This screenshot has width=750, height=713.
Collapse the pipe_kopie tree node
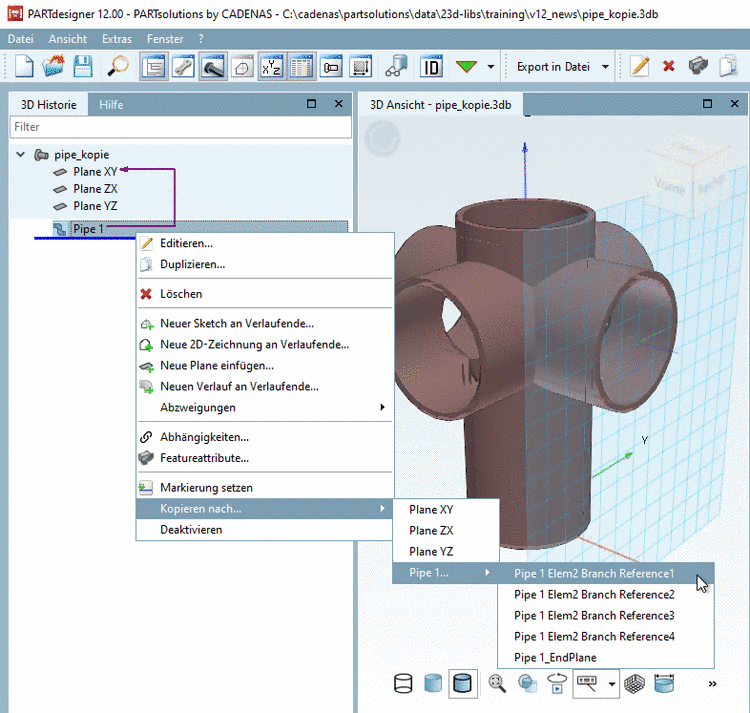click(21, 154)
